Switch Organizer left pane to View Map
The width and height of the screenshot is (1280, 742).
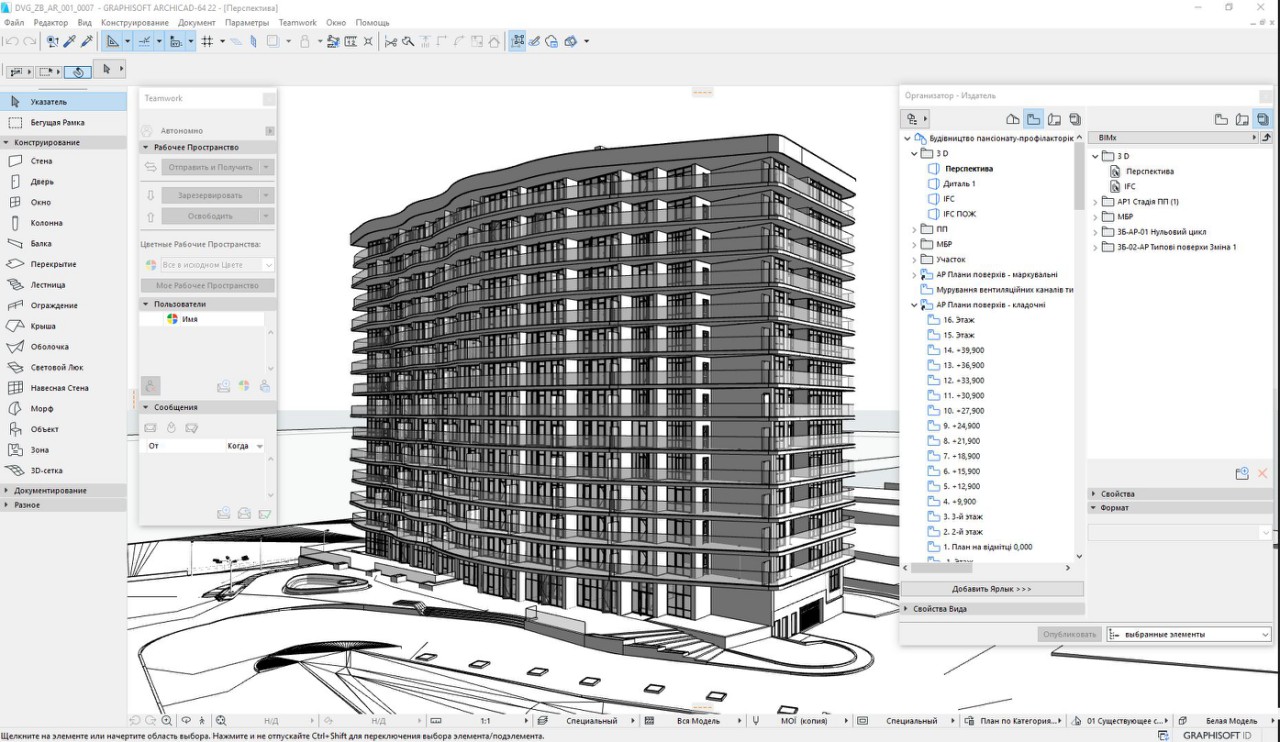click(1034, 119)
